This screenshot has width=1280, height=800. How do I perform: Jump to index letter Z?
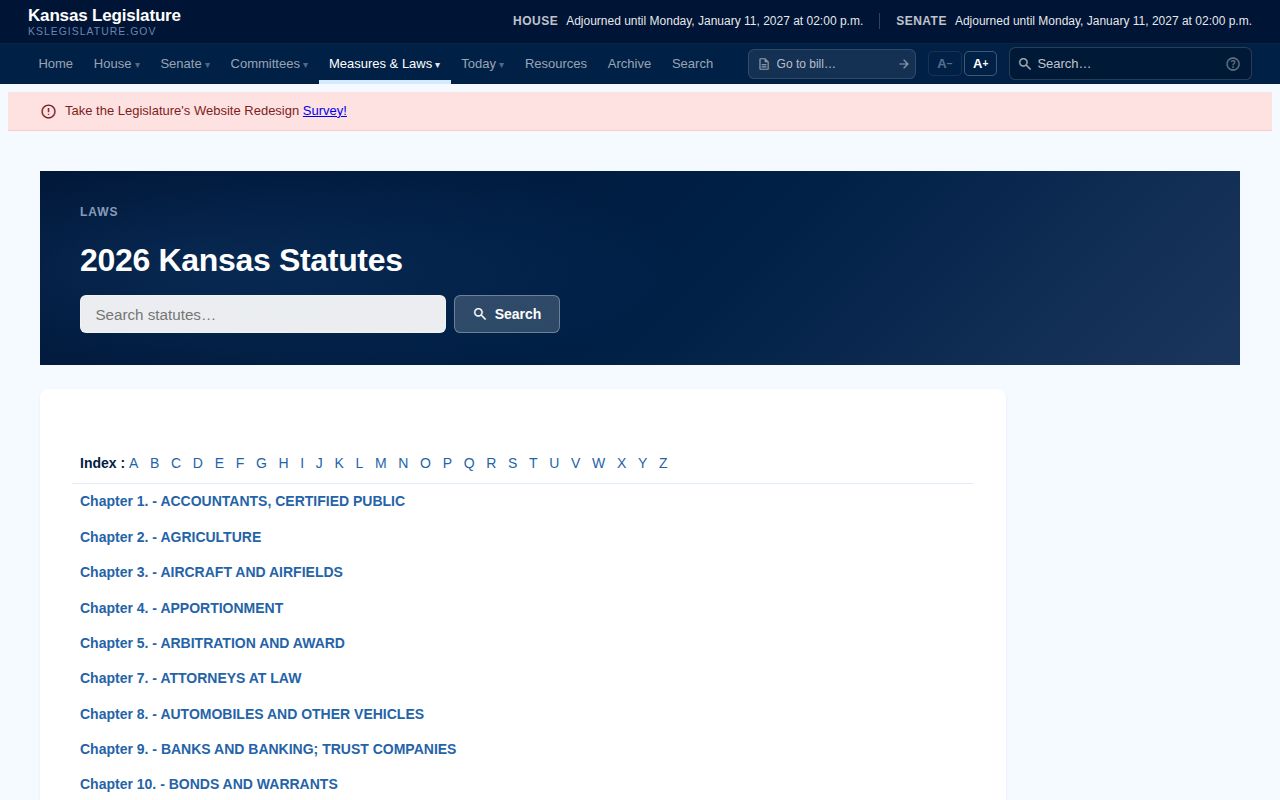663,463
